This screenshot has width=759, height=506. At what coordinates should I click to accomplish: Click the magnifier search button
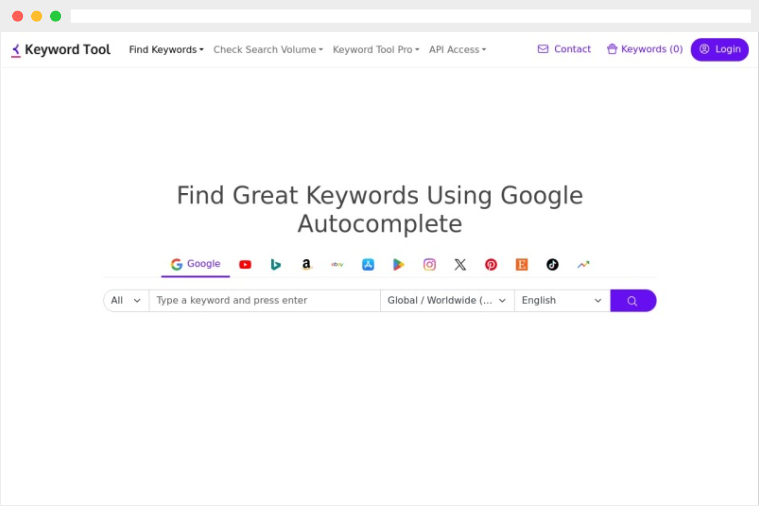coord(633,301)
